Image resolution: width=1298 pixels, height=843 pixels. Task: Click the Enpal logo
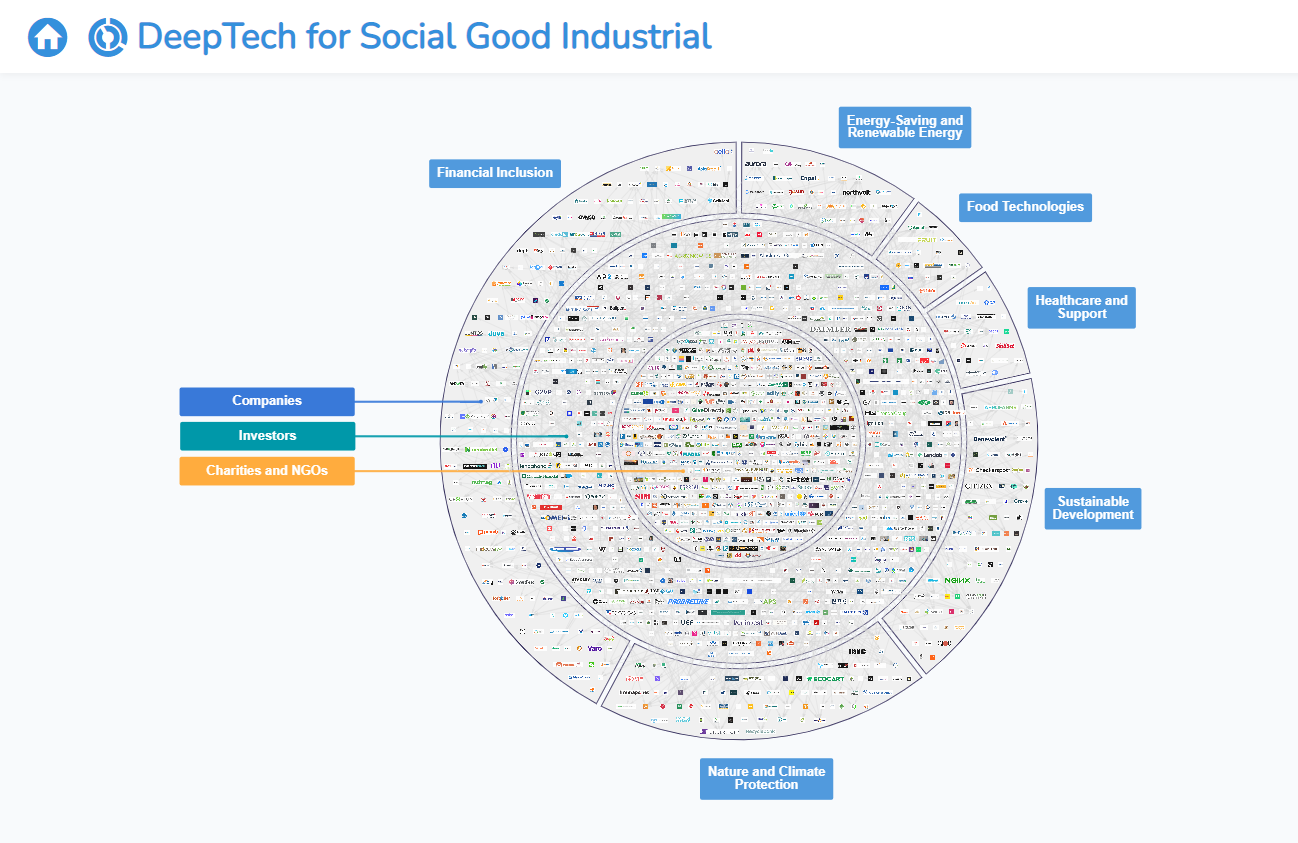[808, 178]
